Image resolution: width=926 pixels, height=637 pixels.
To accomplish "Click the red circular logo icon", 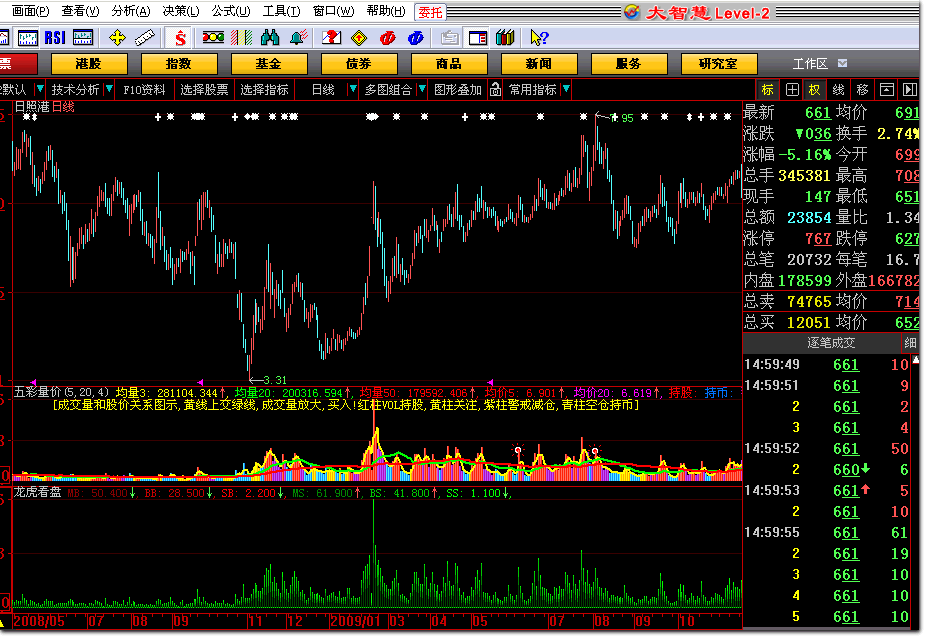I will tap(388, 38).
